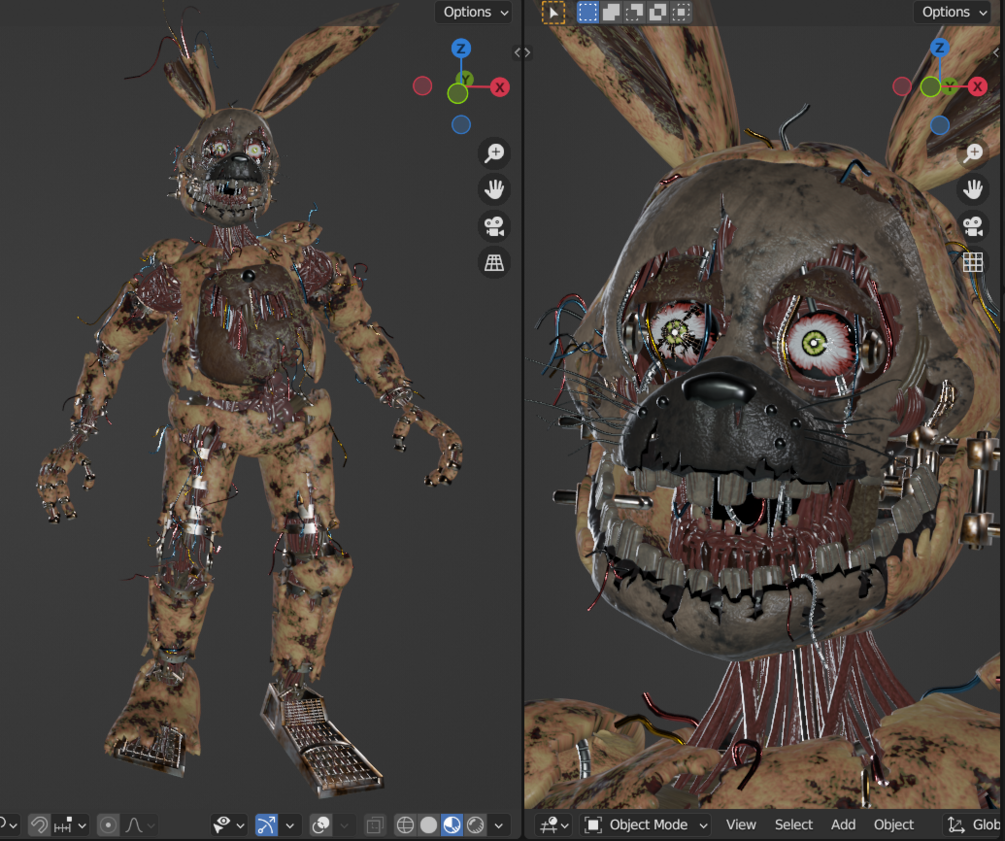Open the Options dropdown in right viewport
1005x841 pixels.
[952, 12]
